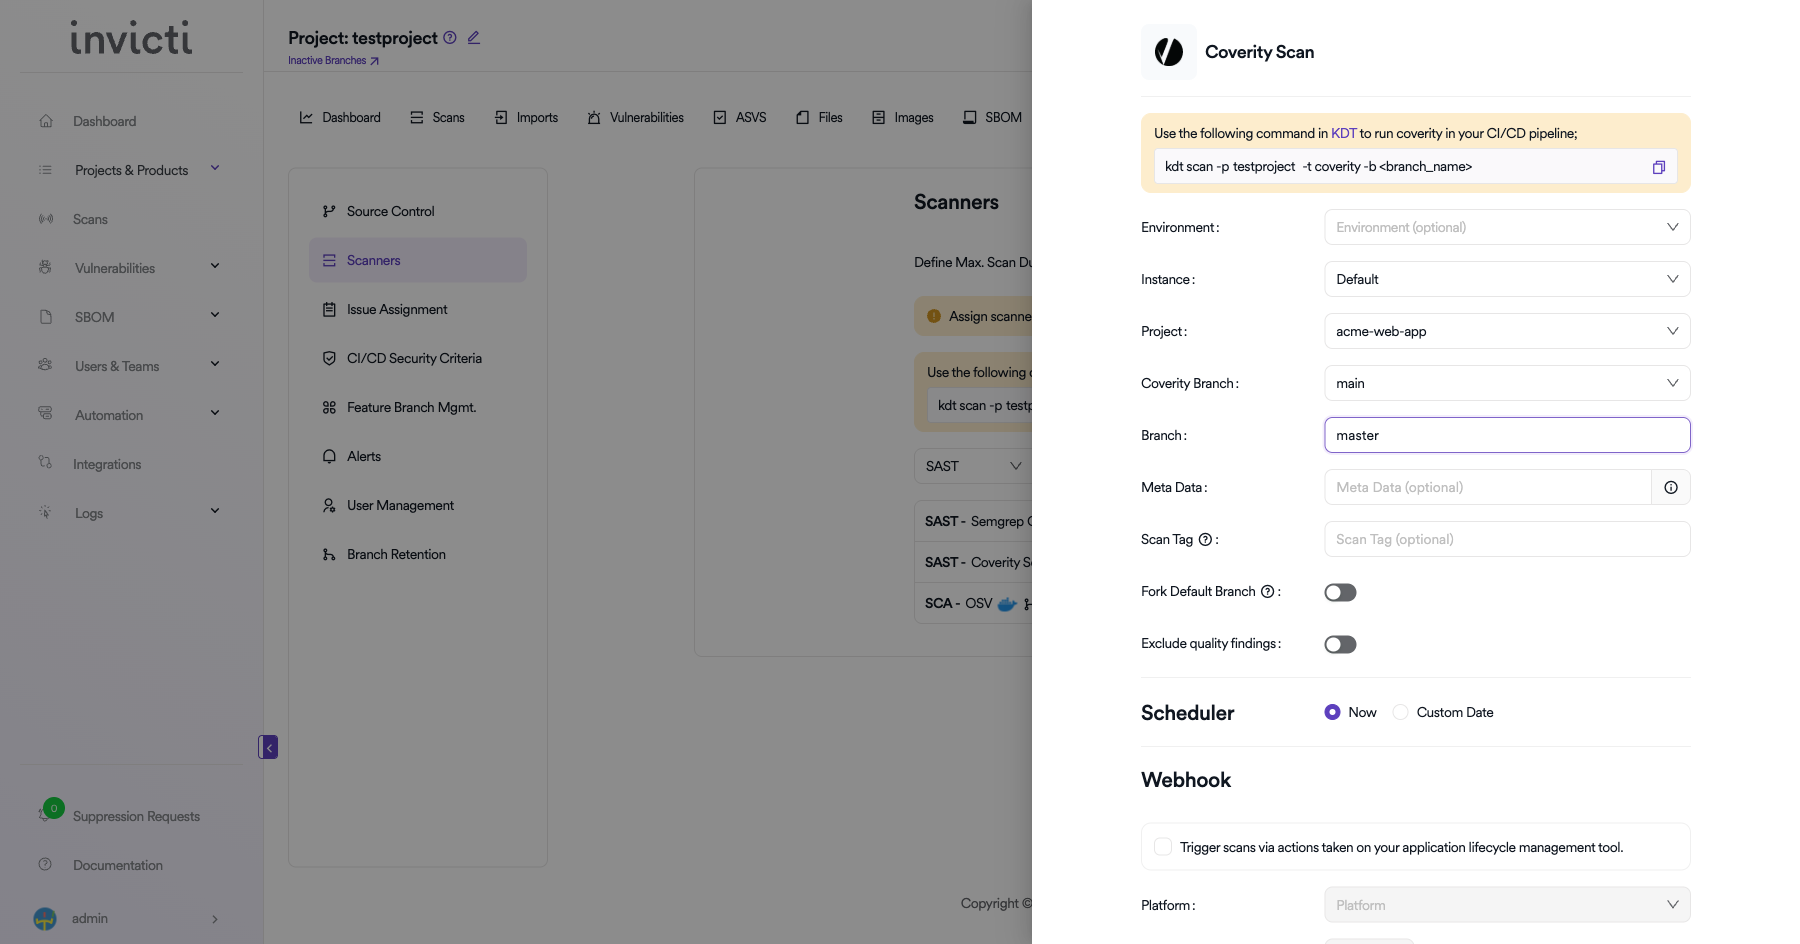Check the Trigger scans via actions checkbox
The height and width of the screenshot is (944, 1800).
click(1163, 847)
